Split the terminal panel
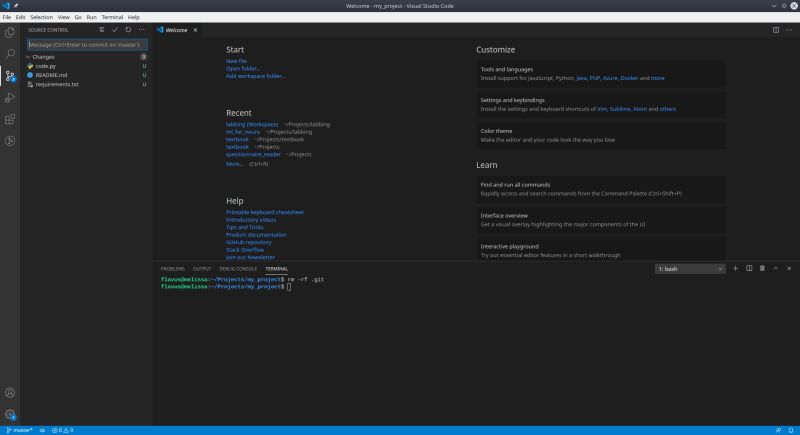This screenshot has width=800, height=435. [749, 268]
